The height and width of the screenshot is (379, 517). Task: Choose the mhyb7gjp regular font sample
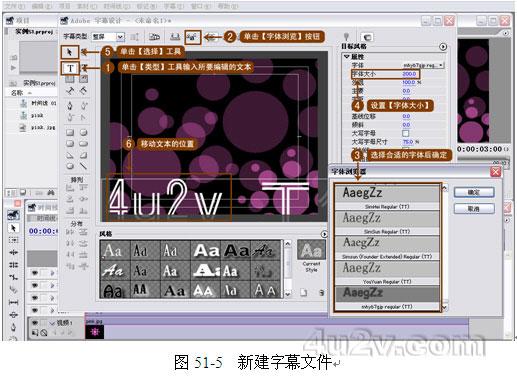(387, 297)
